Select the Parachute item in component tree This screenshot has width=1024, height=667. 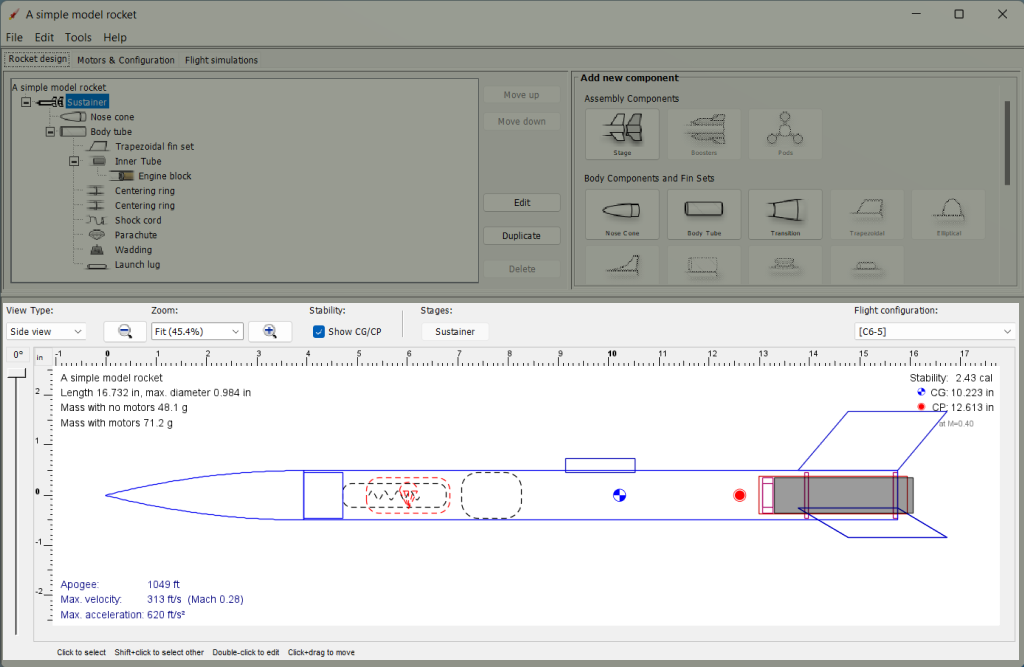(135, 235)
